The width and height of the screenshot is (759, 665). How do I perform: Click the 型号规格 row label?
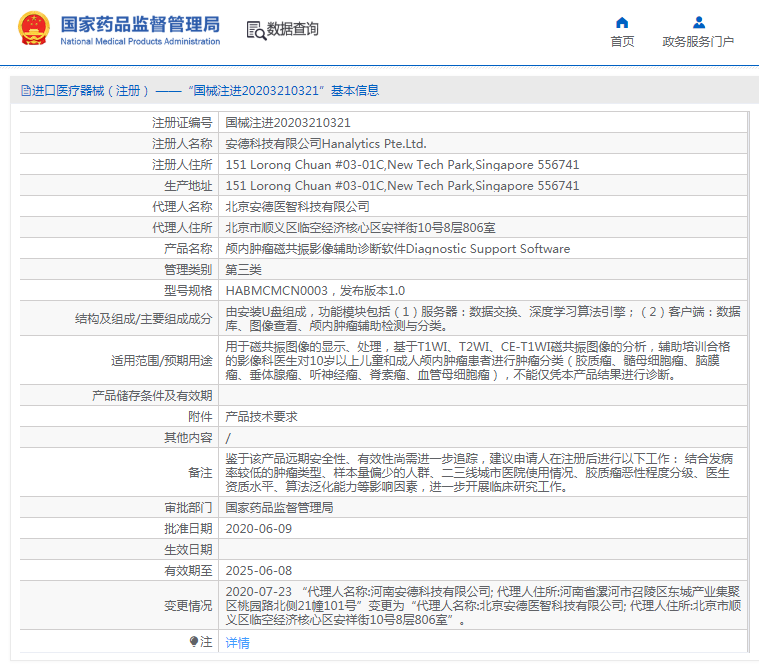pos(188,290)
